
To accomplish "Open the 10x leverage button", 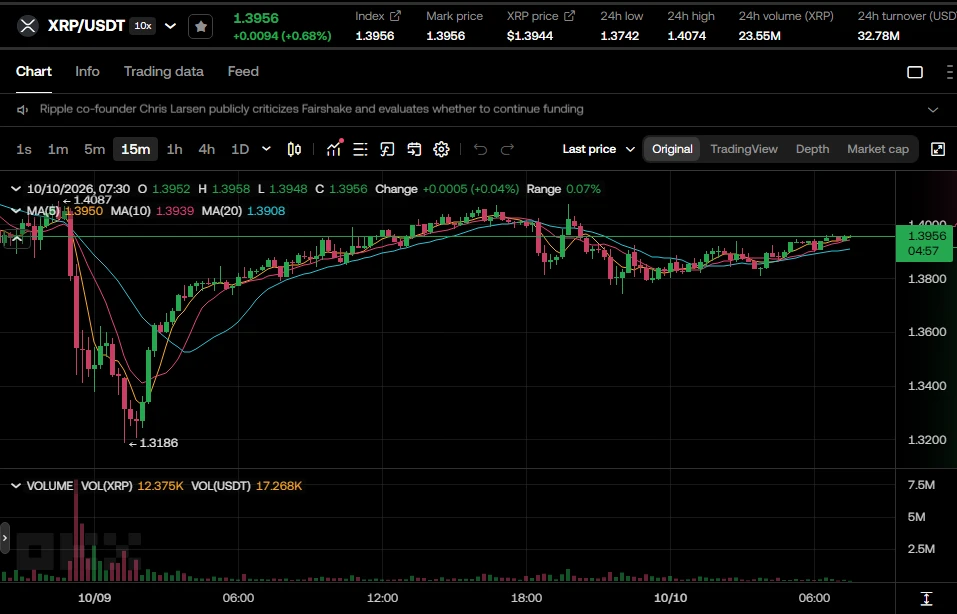I will point(143,26).
